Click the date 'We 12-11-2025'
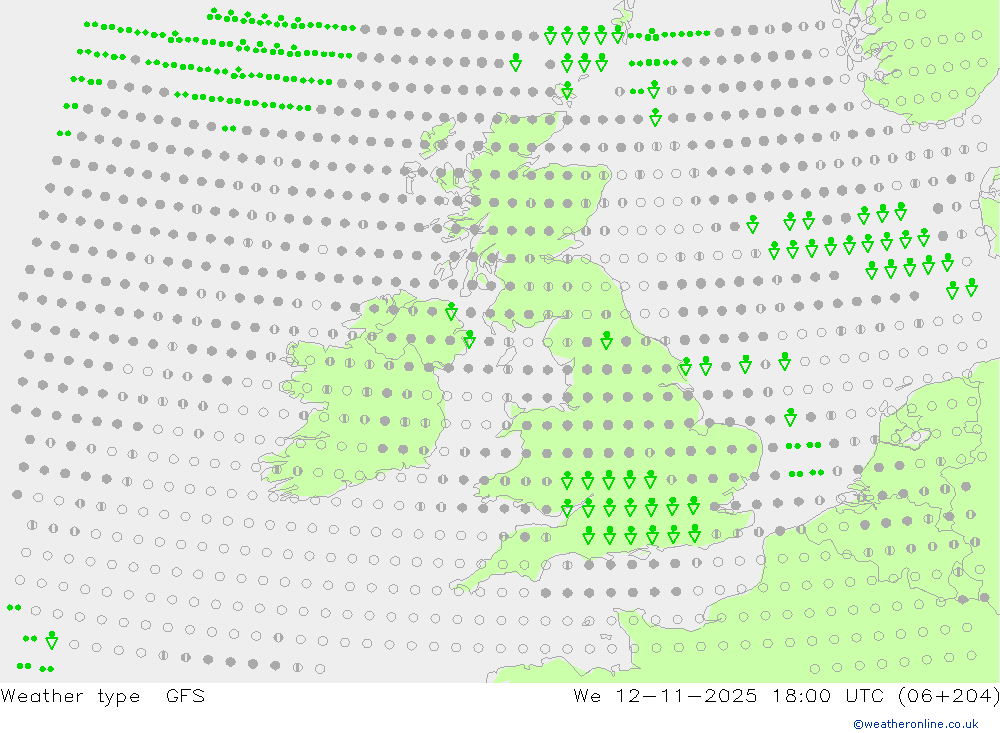 click(665, 695)
